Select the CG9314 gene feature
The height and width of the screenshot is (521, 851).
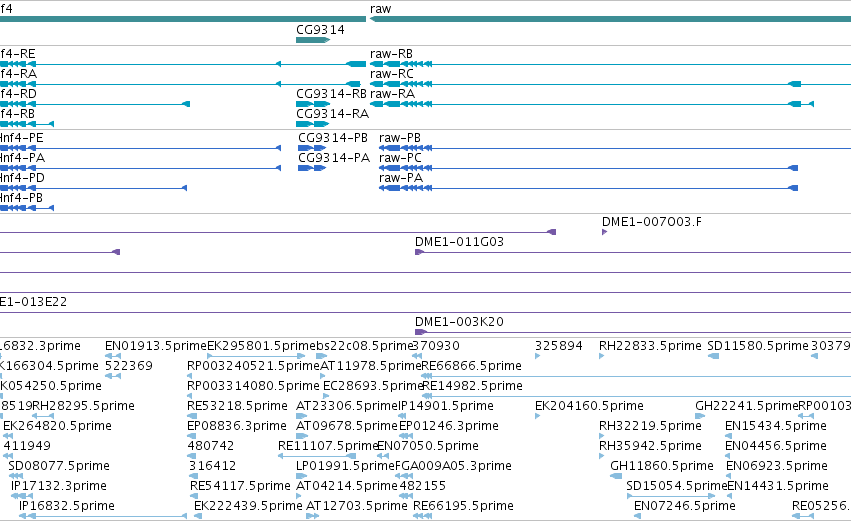[x=313, y=40]
